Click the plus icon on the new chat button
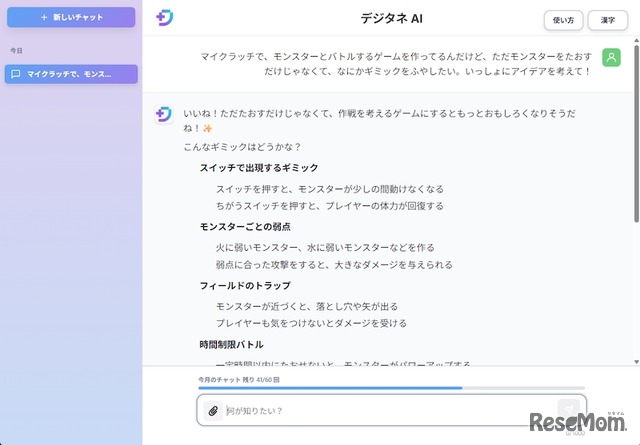The image size is (640, 445). (x=44, y=17)
